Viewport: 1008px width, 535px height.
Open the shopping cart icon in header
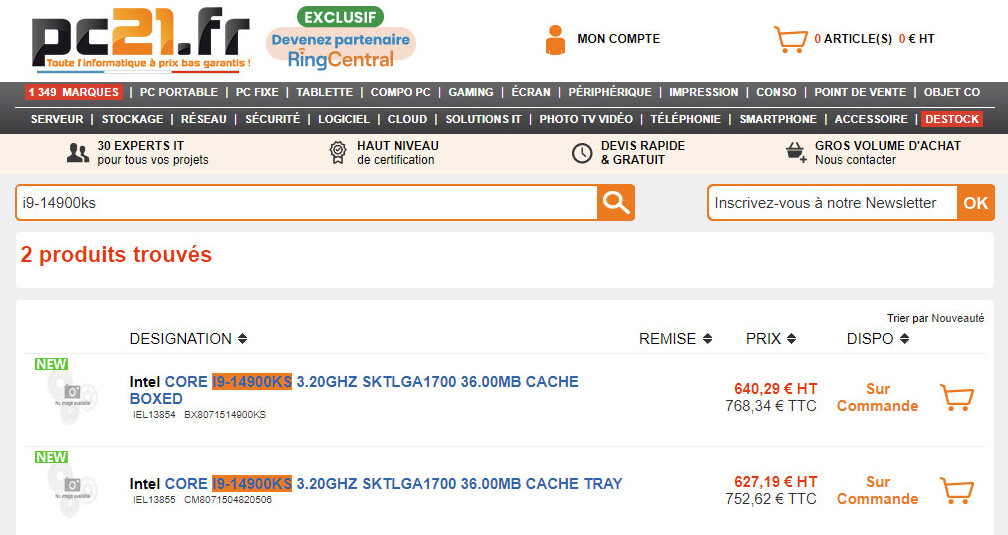click(790, 40)
